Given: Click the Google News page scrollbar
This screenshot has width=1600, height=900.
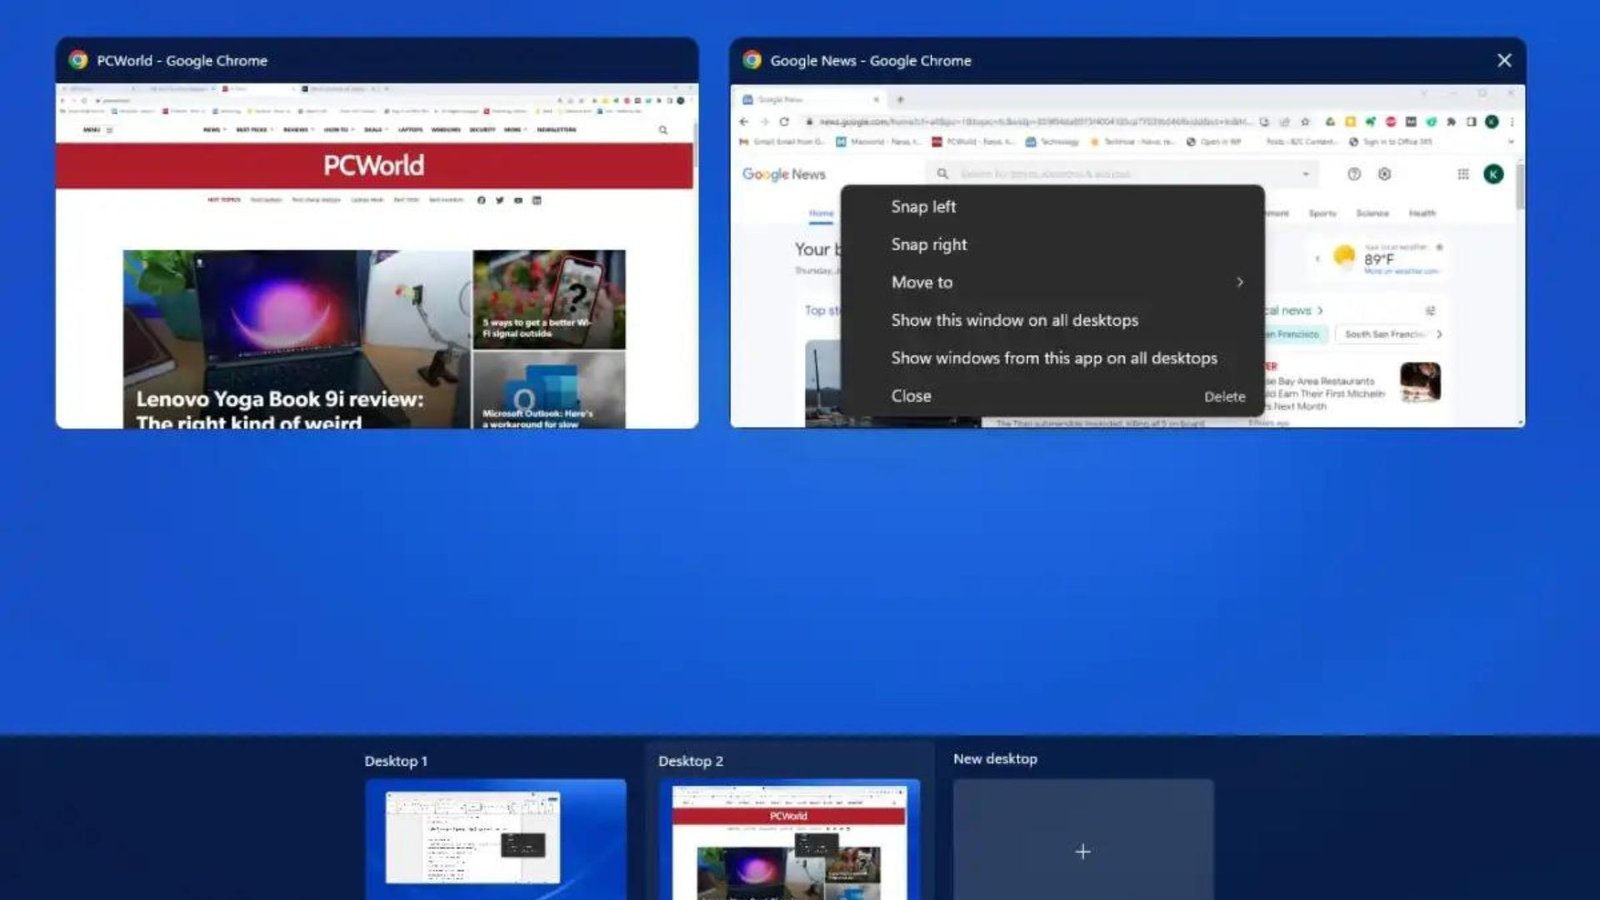Looking at the screenshot, I should pos(1520,188).
